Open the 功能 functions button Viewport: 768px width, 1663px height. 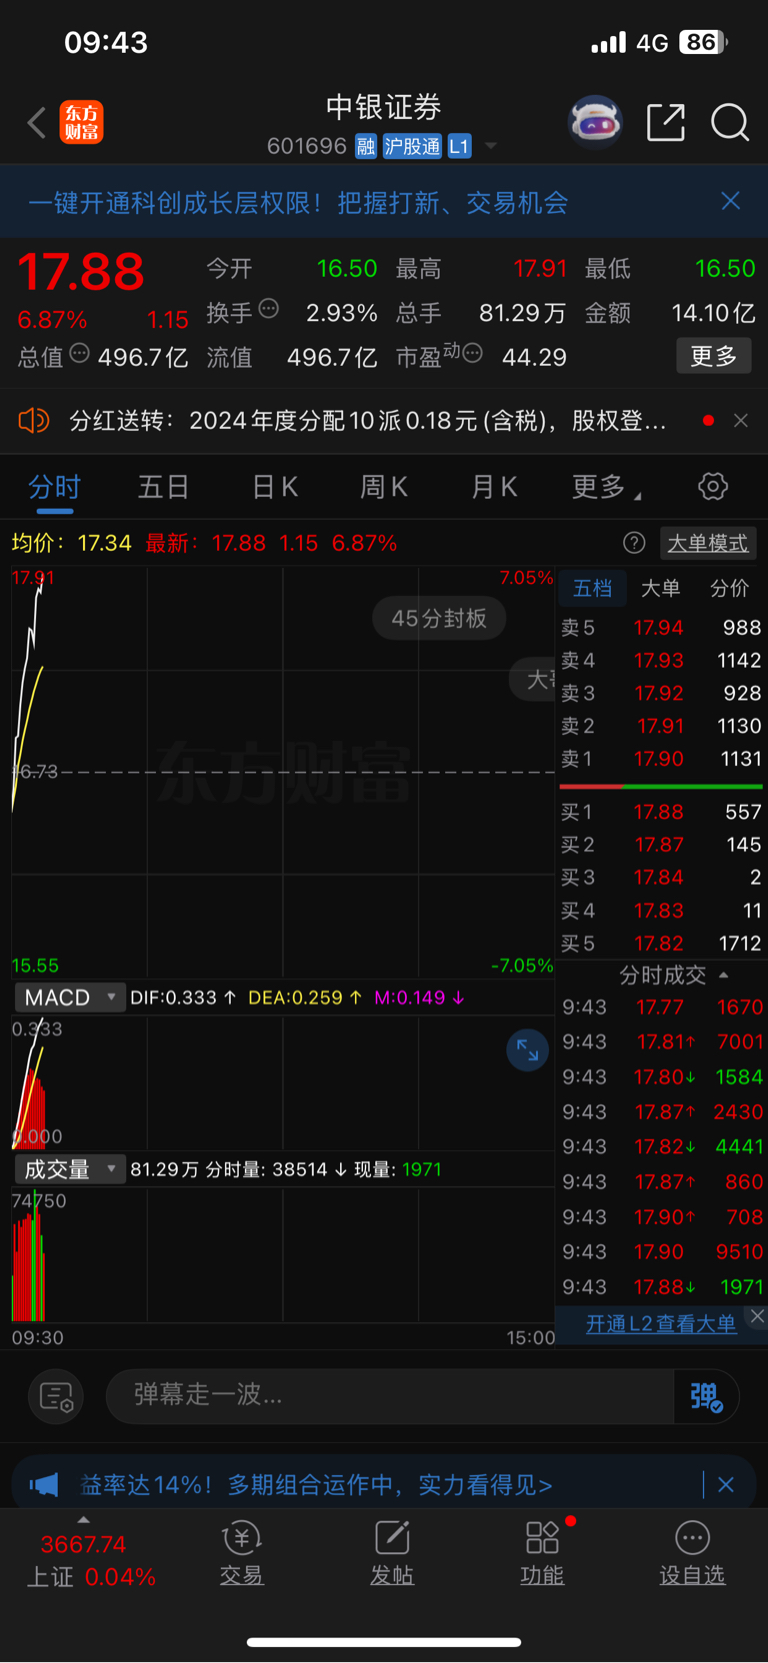pos(542,1553)
